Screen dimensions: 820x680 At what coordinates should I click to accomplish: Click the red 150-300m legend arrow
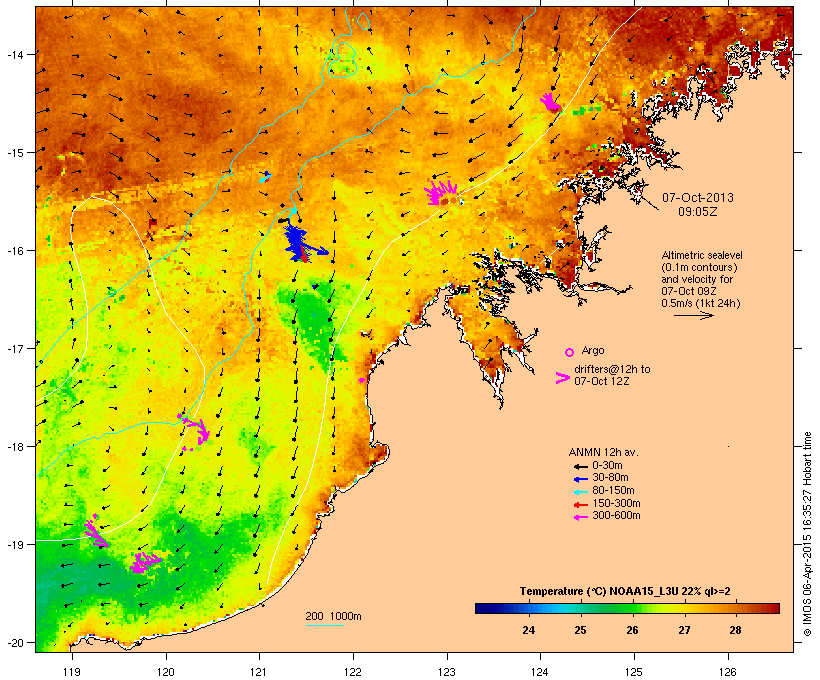point(580,504)
